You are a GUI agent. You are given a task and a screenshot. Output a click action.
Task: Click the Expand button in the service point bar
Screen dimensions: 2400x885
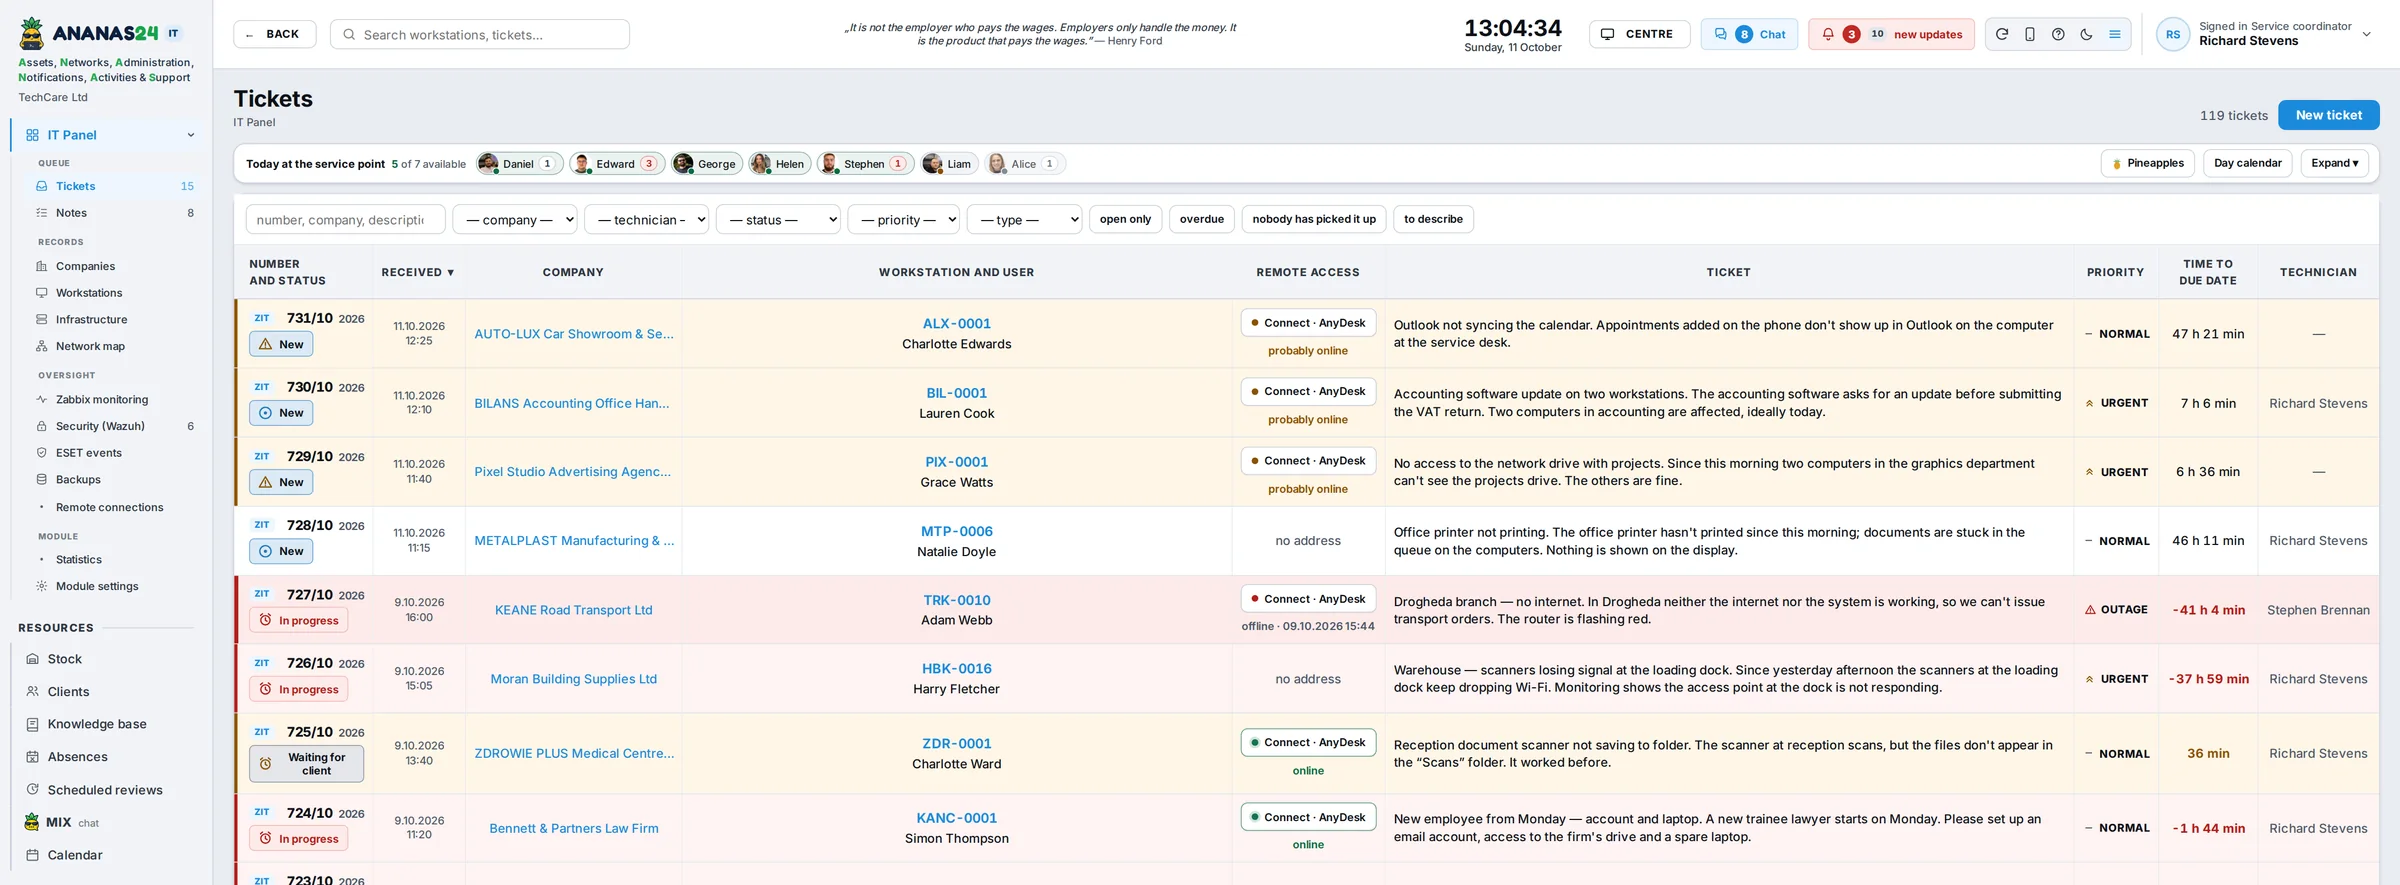pyautogui.click(x=2334, y=163)
